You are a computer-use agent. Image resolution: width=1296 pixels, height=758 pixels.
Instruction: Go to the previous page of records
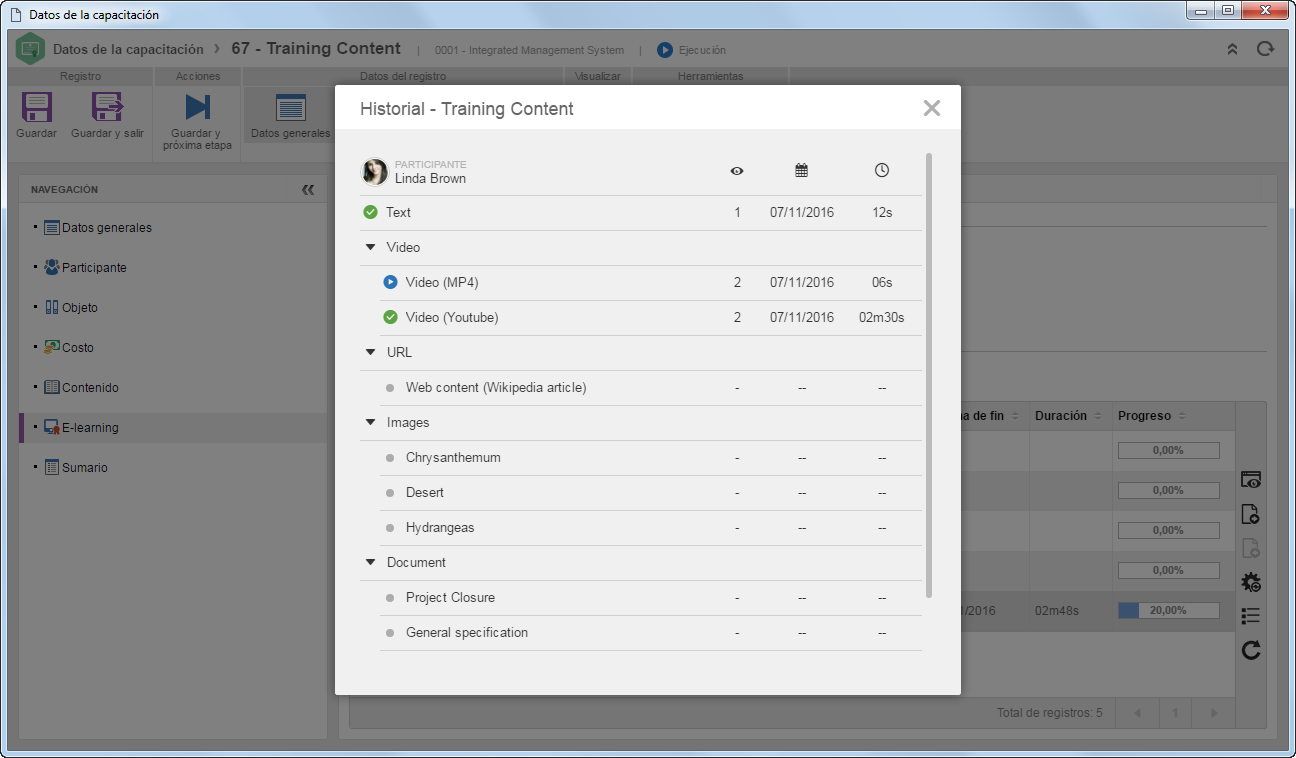1137,713
